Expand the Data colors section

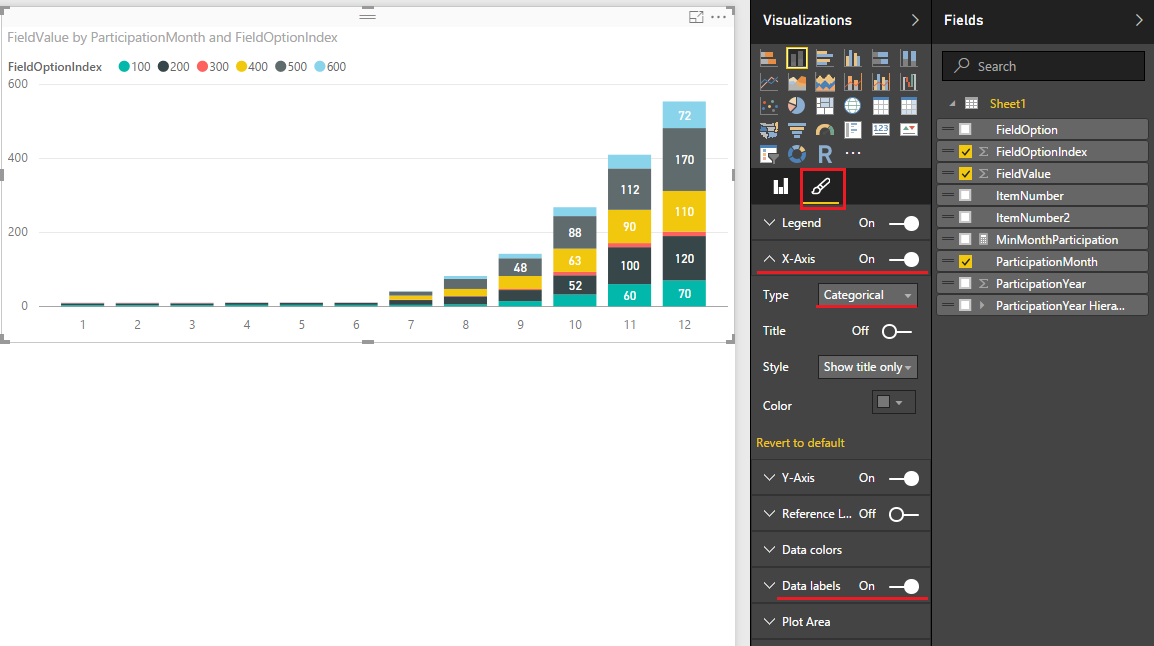770,550
